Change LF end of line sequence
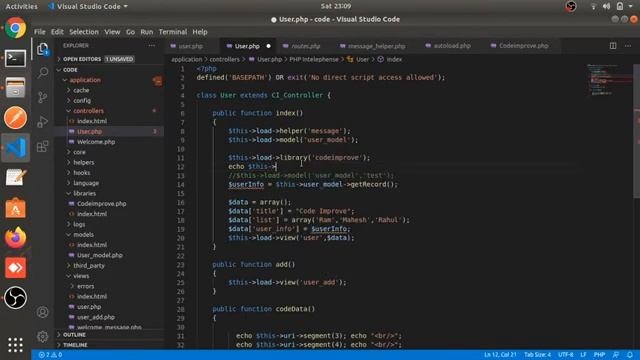This screenshot has height=360, width=640. [583, 355]
